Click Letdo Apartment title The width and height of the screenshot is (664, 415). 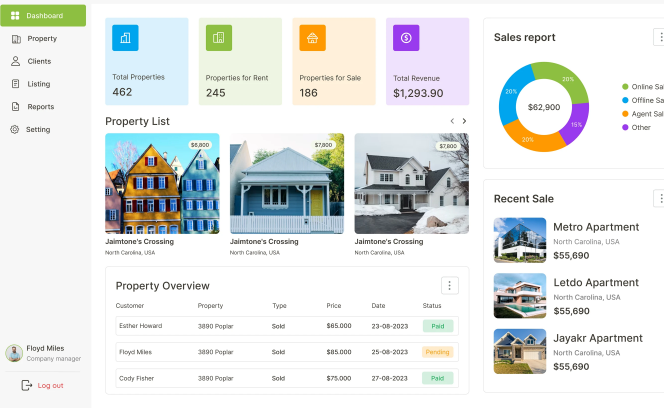tap(596, 282)
